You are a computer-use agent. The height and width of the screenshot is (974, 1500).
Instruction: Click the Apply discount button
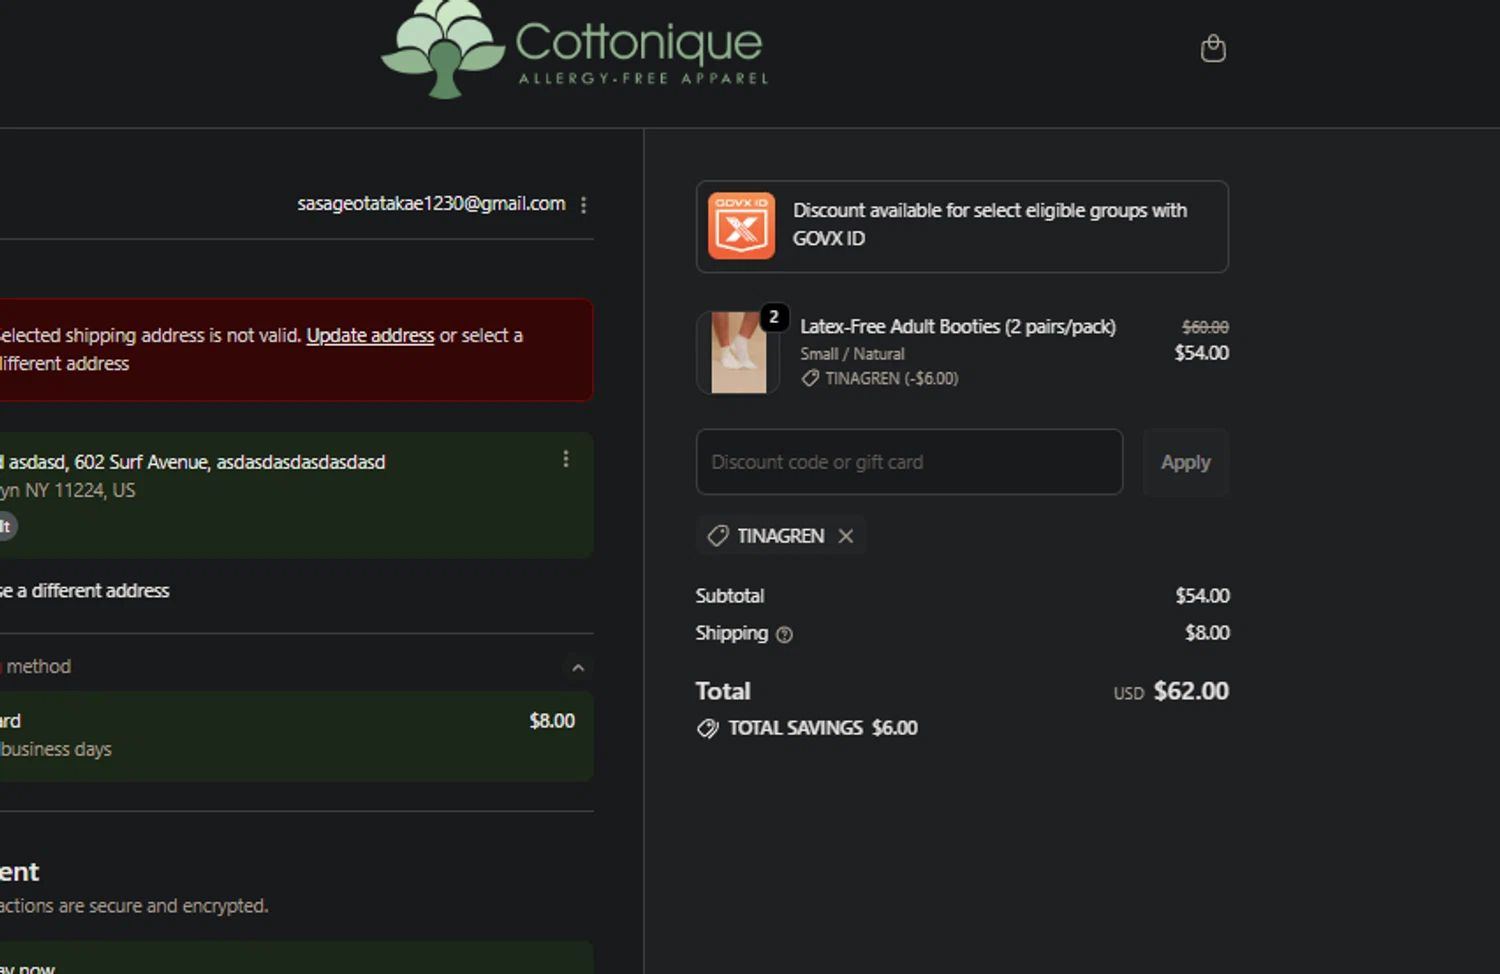1185,462
